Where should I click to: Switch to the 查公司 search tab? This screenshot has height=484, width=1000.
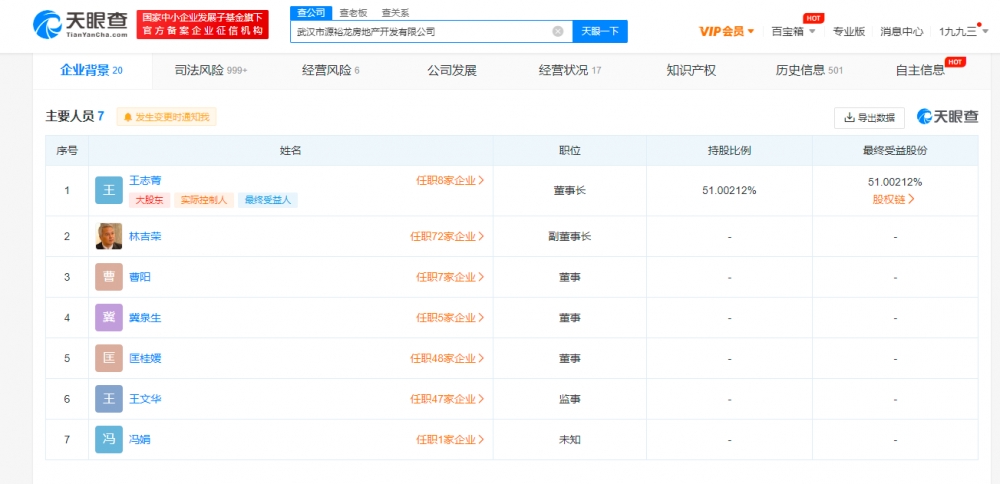(311, 12)
